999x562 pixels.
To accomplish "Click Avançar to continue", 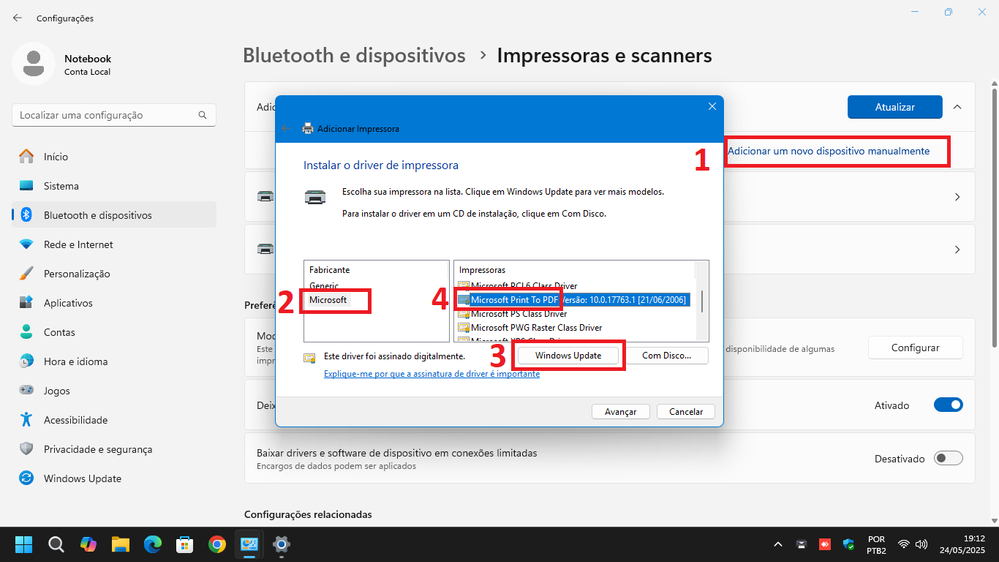I will tap(620, 412).
